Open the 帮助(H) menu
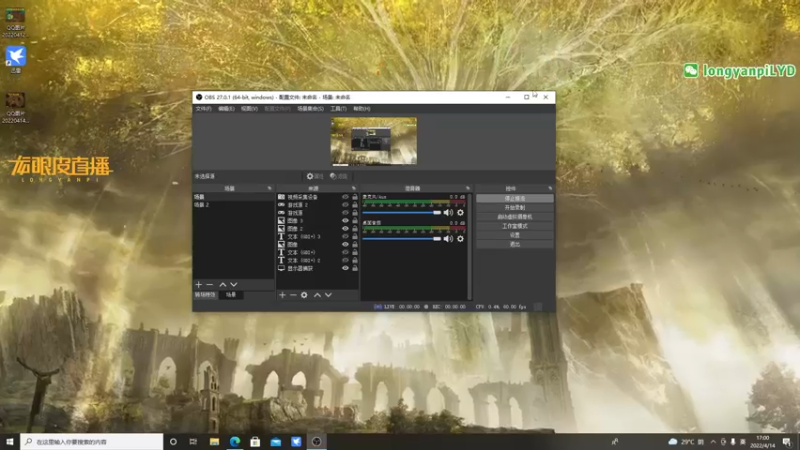Image resolution: width=800 pixels, height=450 pixels. [361, 109]
